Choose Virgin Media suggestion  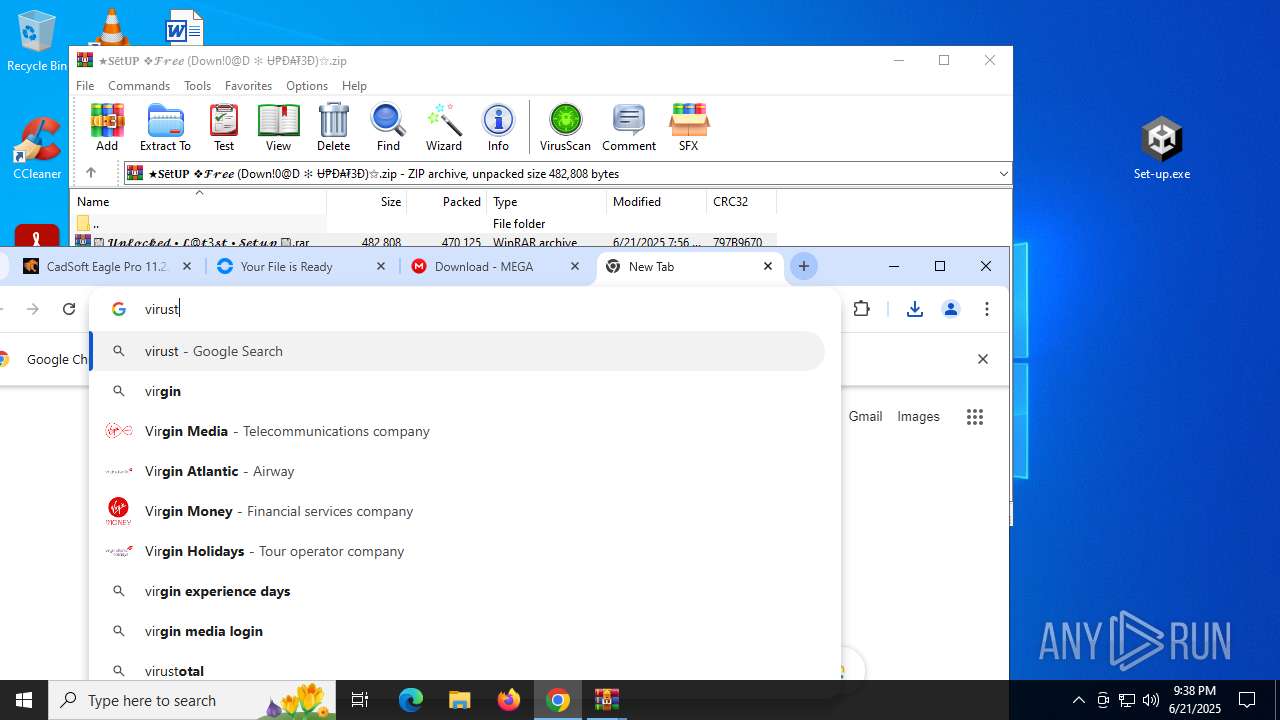[x=457, y=431]
